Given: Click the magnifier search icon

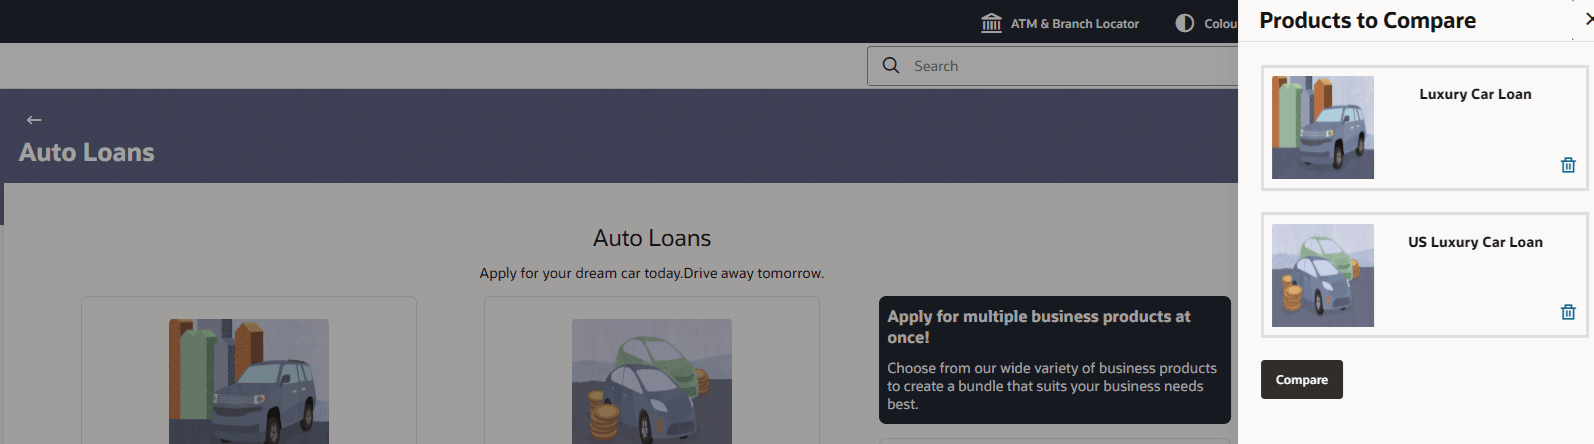Looking at the screenshot, I should (891, 65).
